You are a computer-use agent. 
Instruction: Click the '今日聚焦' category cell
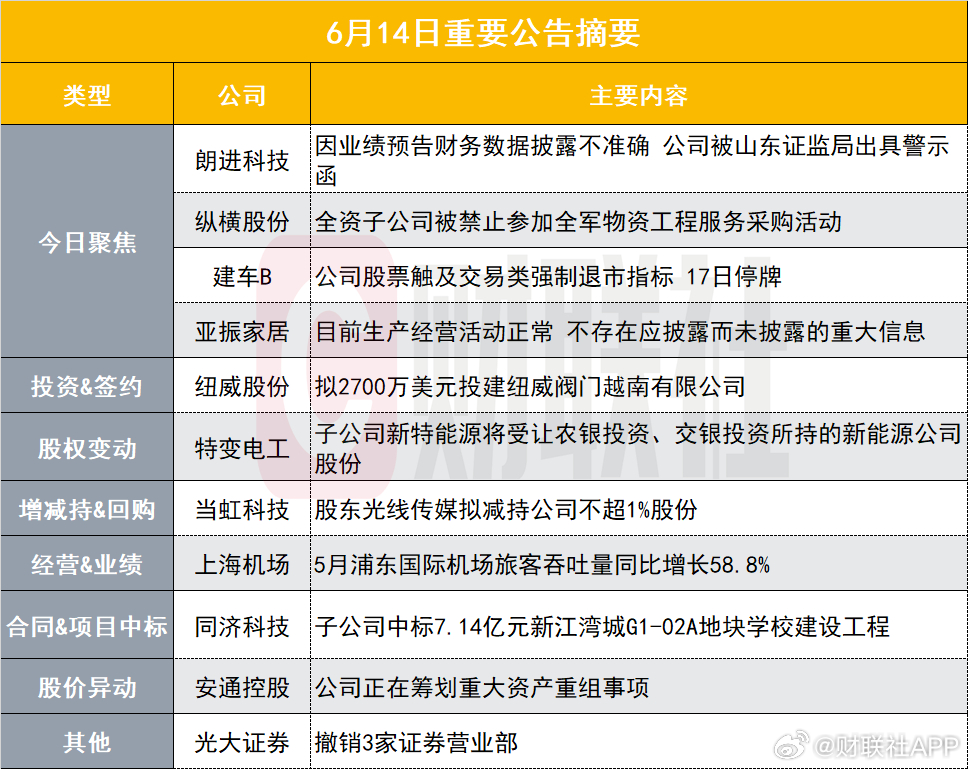pyautogui.click(x=87, y=242)
